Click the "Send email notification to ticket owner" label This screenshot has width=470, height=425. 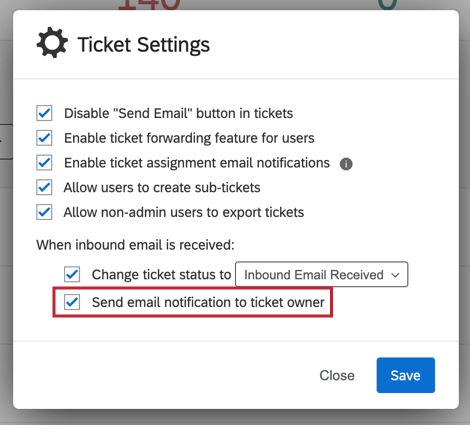[208, 302]
